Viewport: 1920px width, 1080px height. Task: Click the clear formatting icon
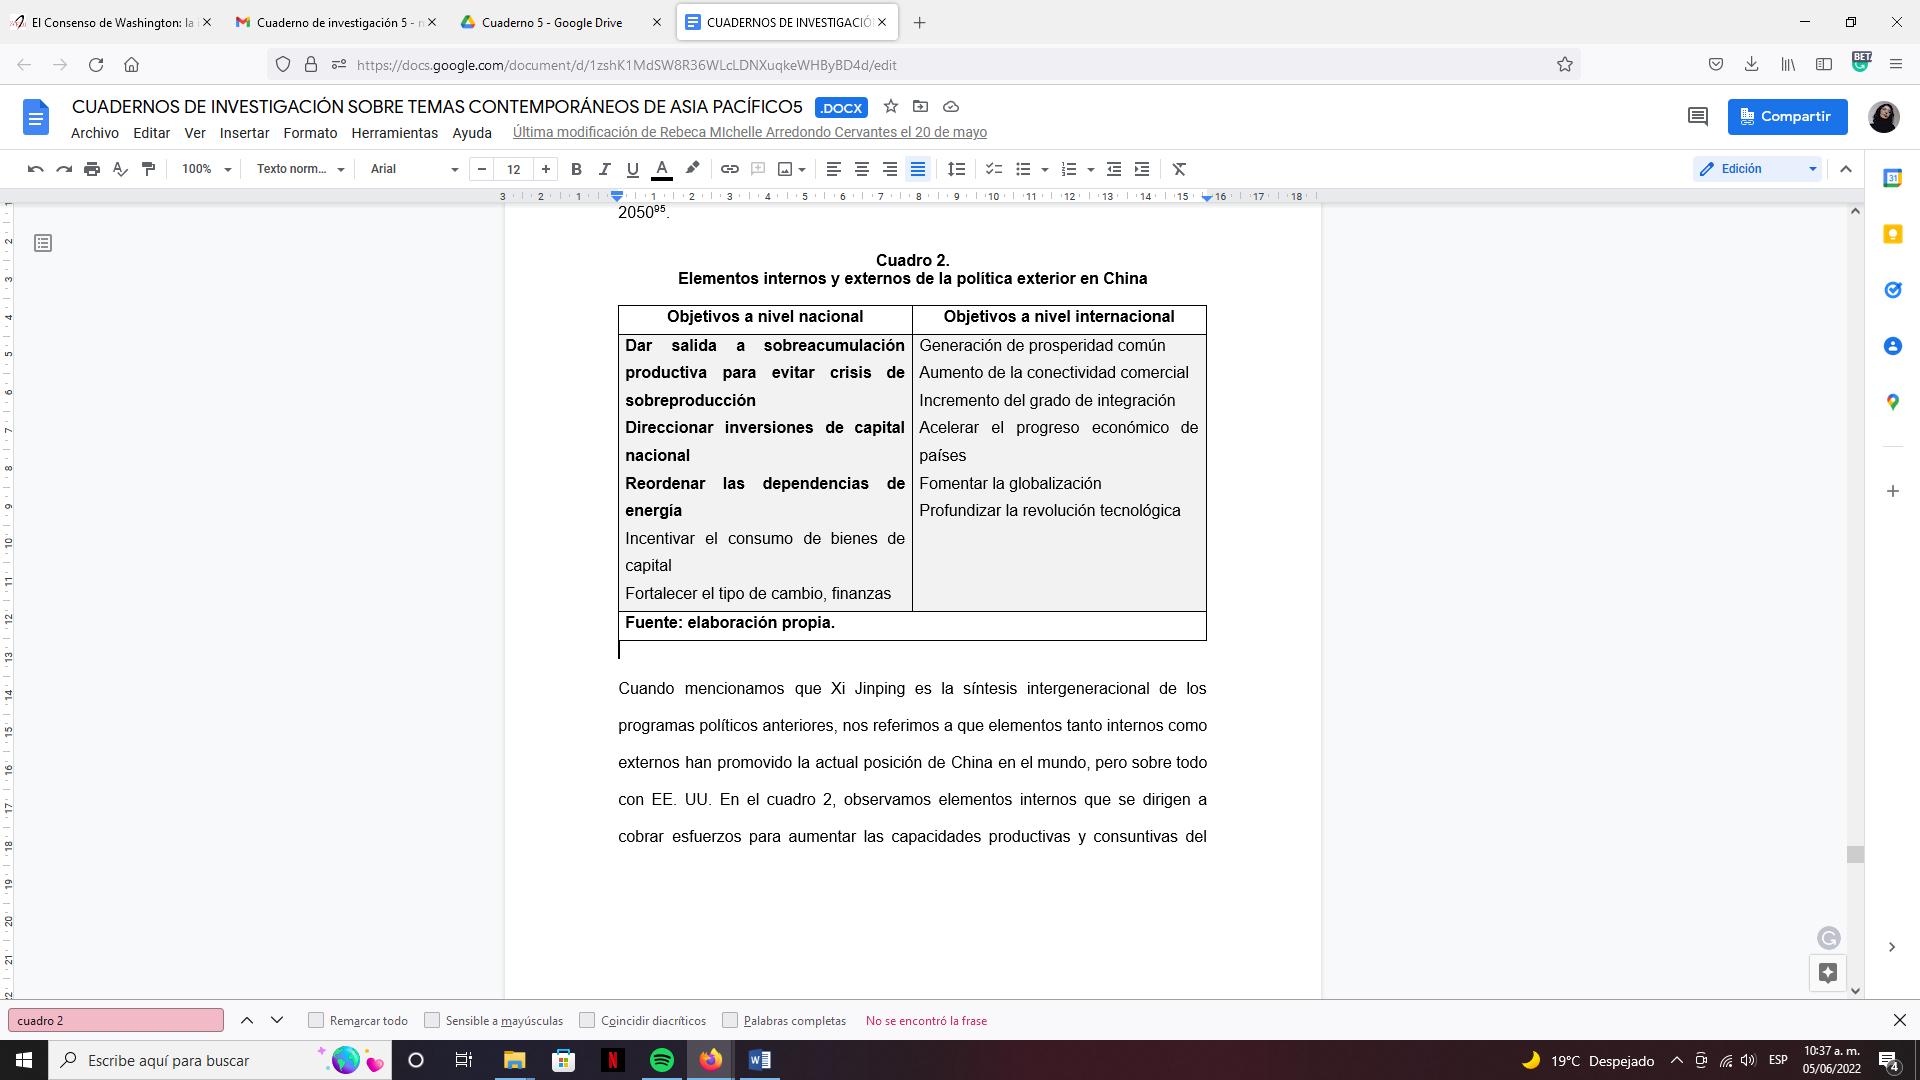click(x=1179, y=169)
